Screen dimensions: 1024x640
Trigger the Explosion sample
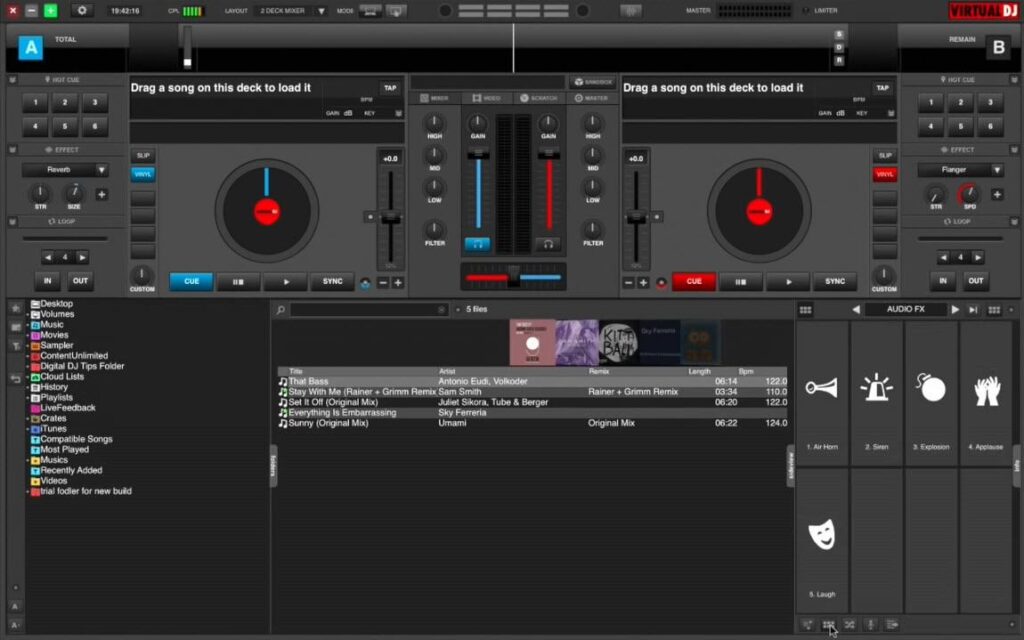pos(931,390)
